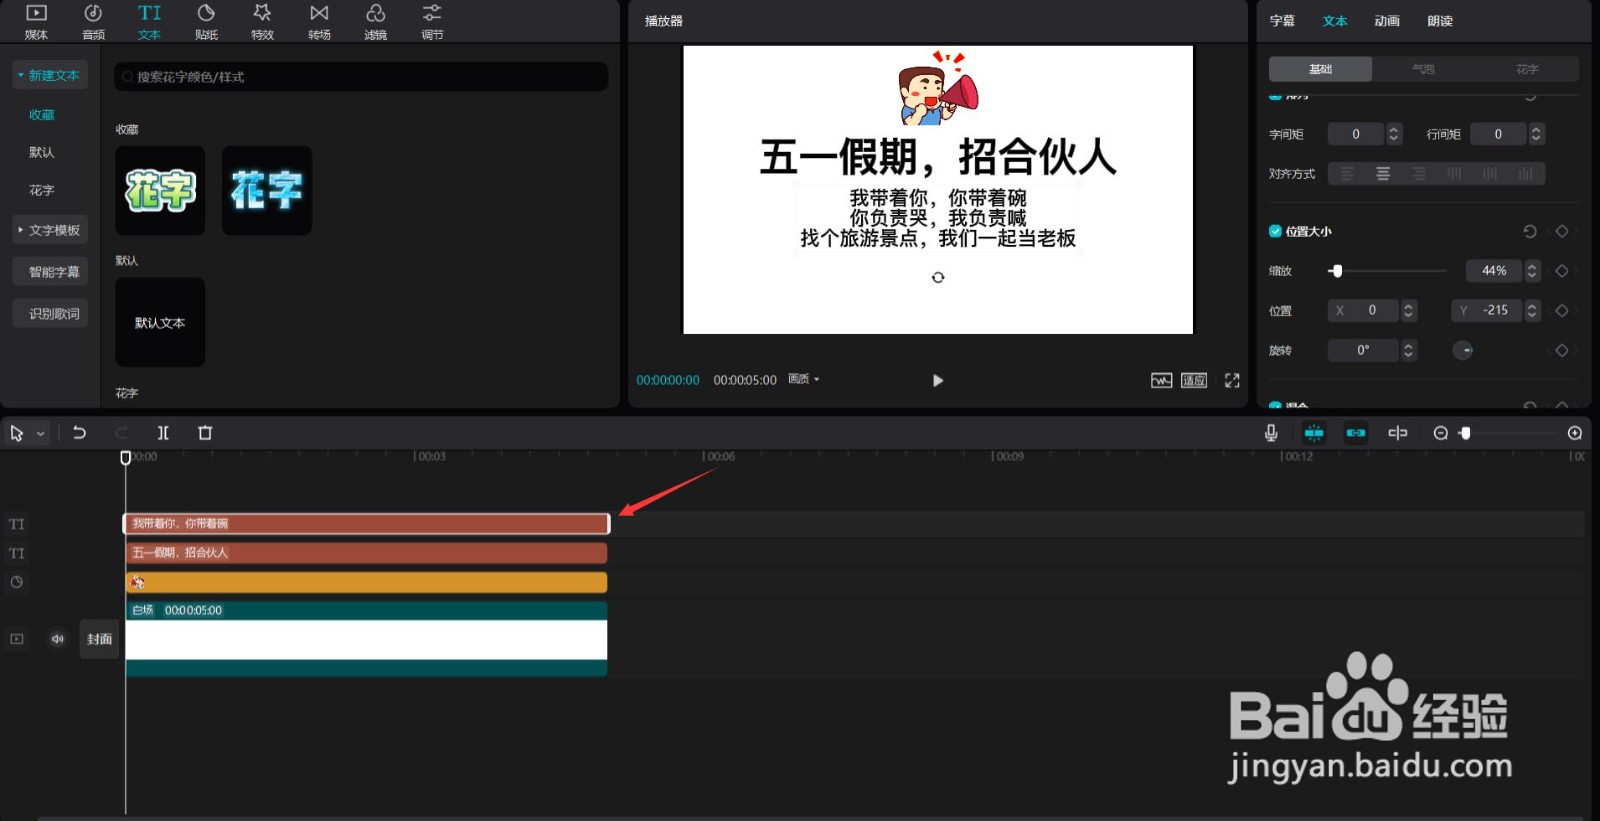Screen dimensions: 1600x821
Task: Step the 行间距 value stepper
Action: point(1537,134)
